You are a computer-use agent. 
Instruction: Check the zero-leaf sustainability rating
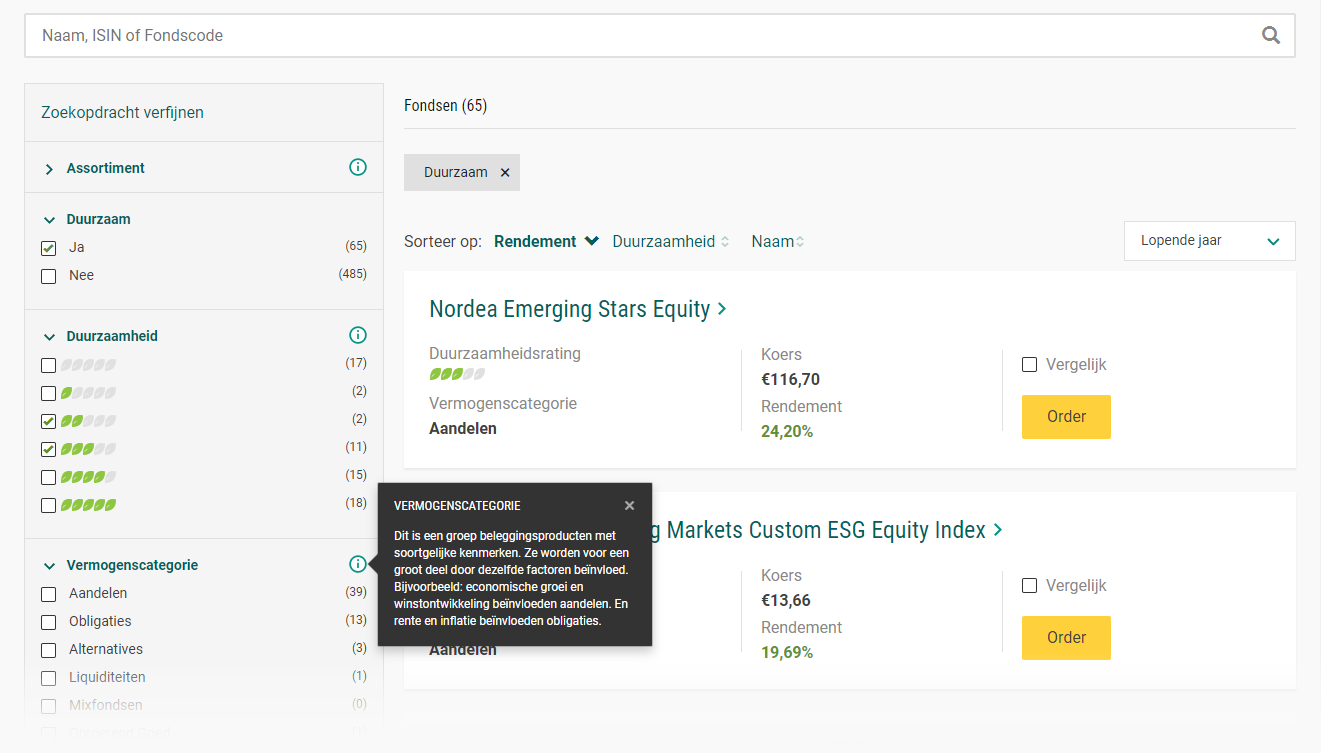click(x=48, y=365)
